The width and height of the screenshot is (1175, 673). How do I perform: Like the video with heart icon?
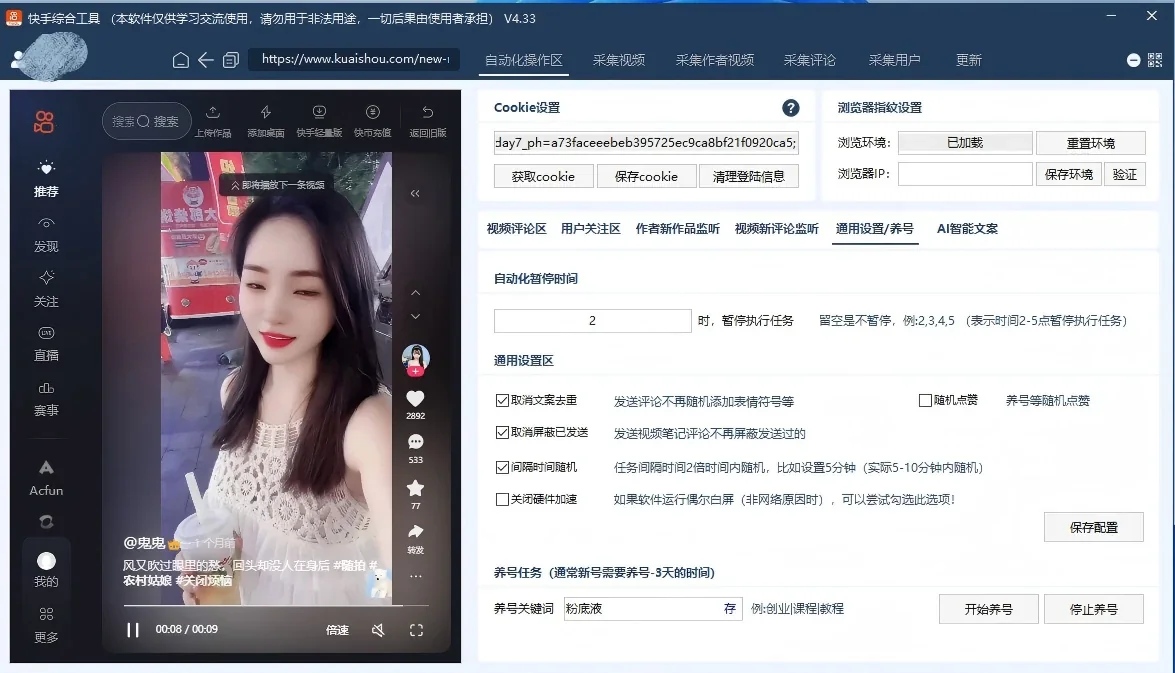click(415, 398)
